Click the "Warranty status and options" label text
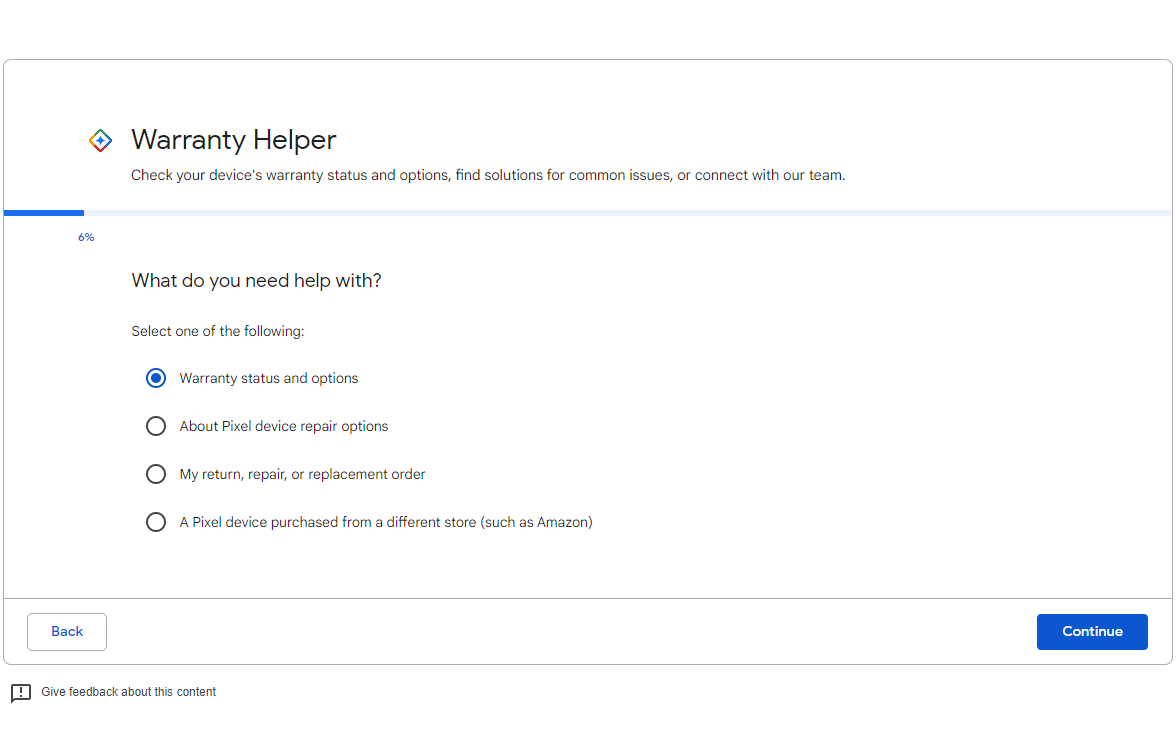Image resolution: width=1176 pixels, height=738 pixels. point(268,378)
